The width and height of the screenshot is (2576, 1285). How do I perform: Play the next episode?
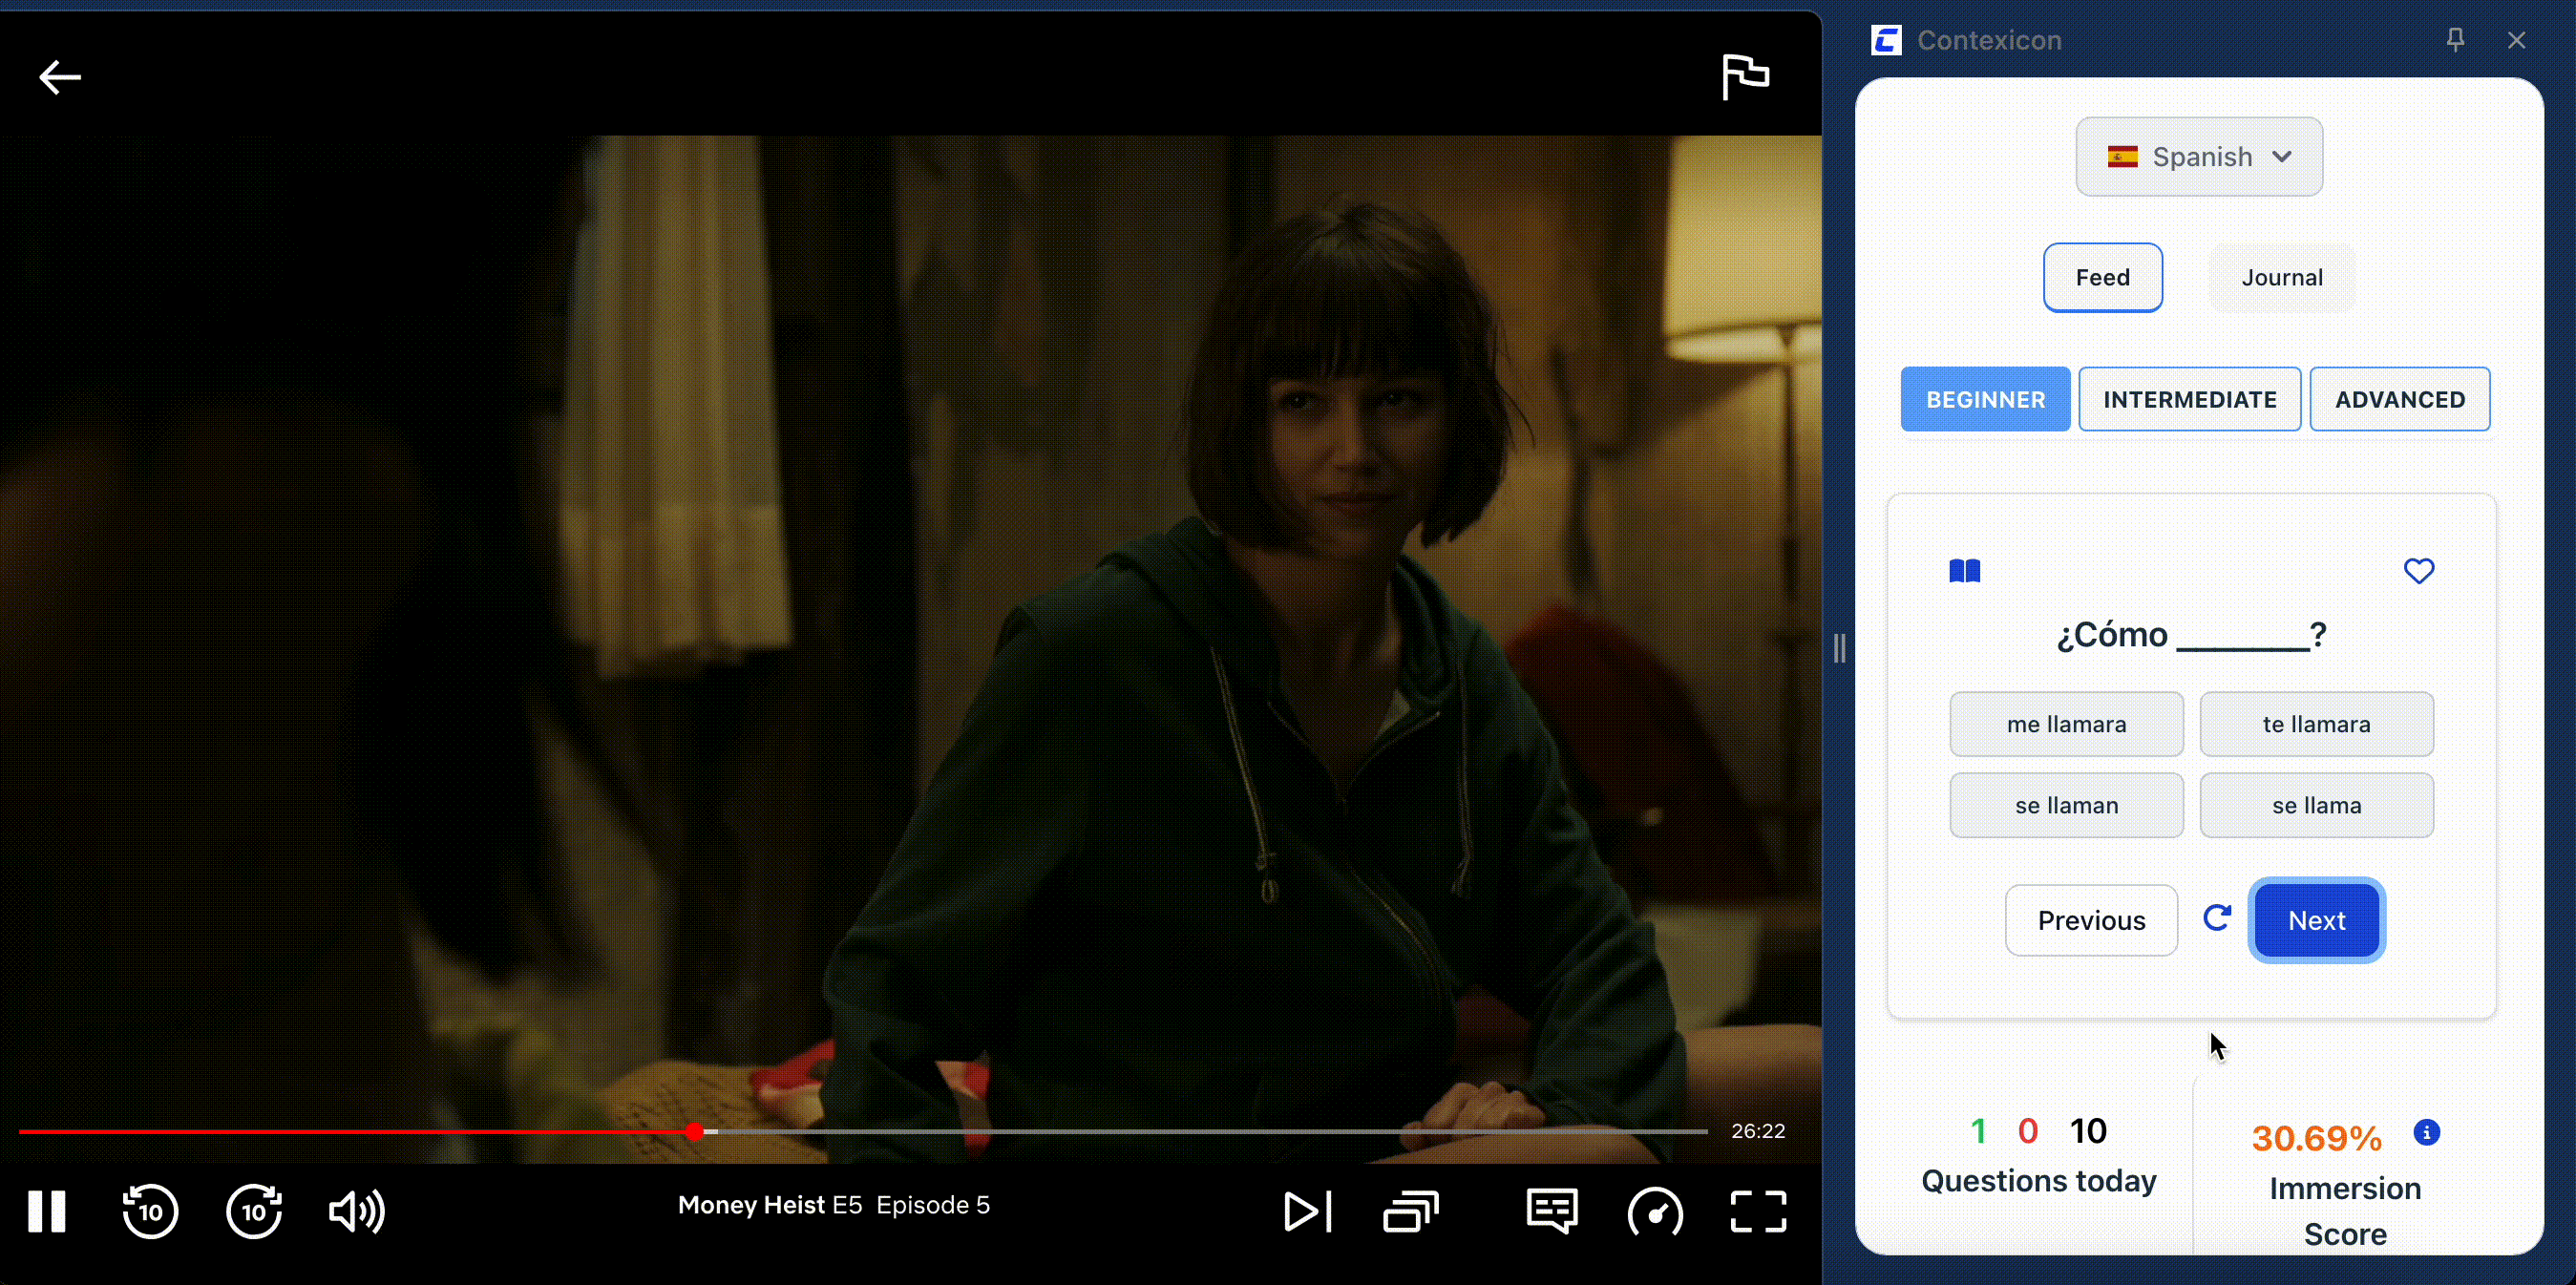tap(1307, 1211)
